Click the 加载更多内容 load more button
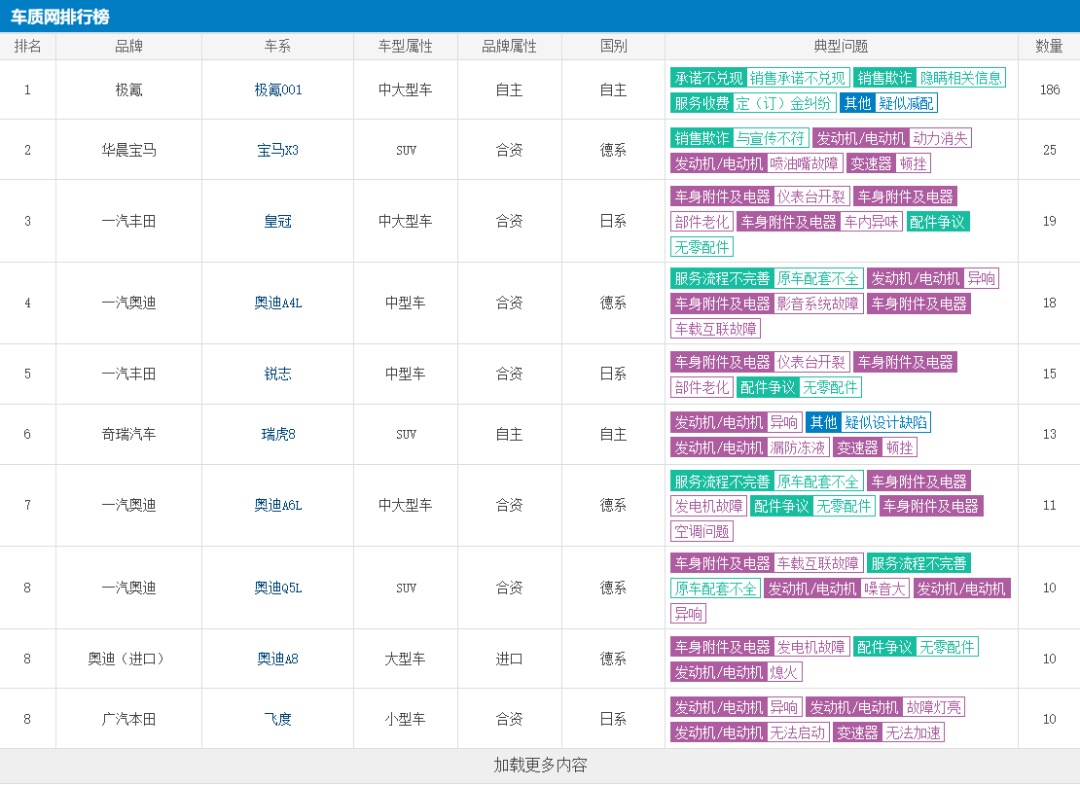 540,765
